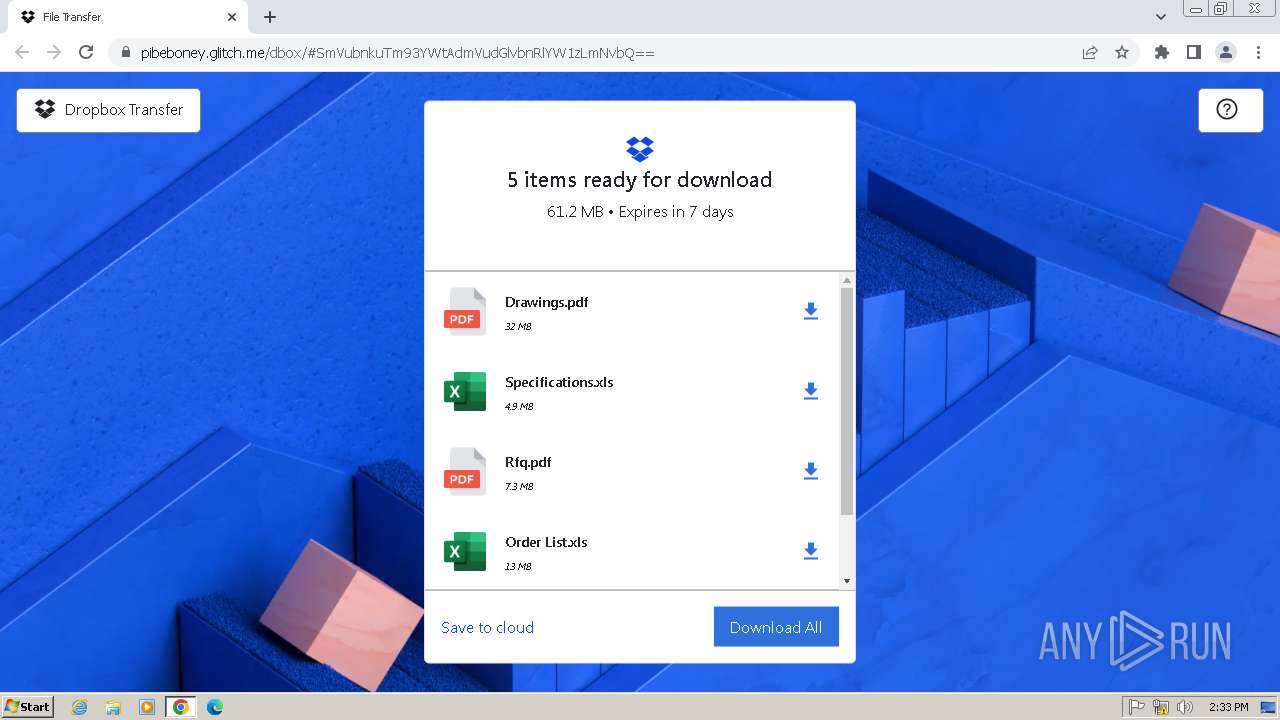The image size is (1280, 720).
Task: Click the Excel icon beside Order List.xls
Action: [465, 551]
